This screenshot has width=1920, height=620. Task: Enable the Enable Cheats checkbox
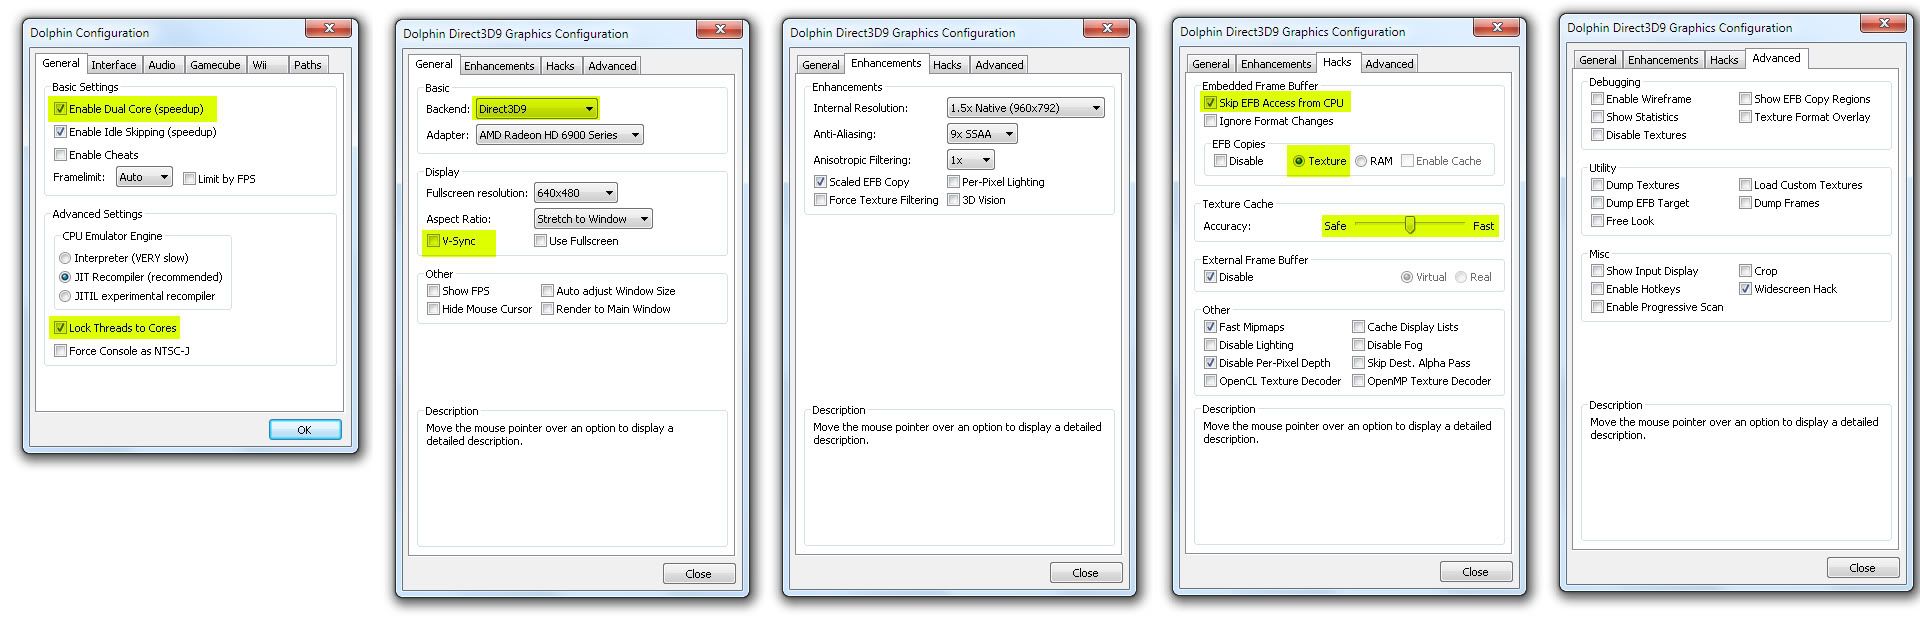61,155
